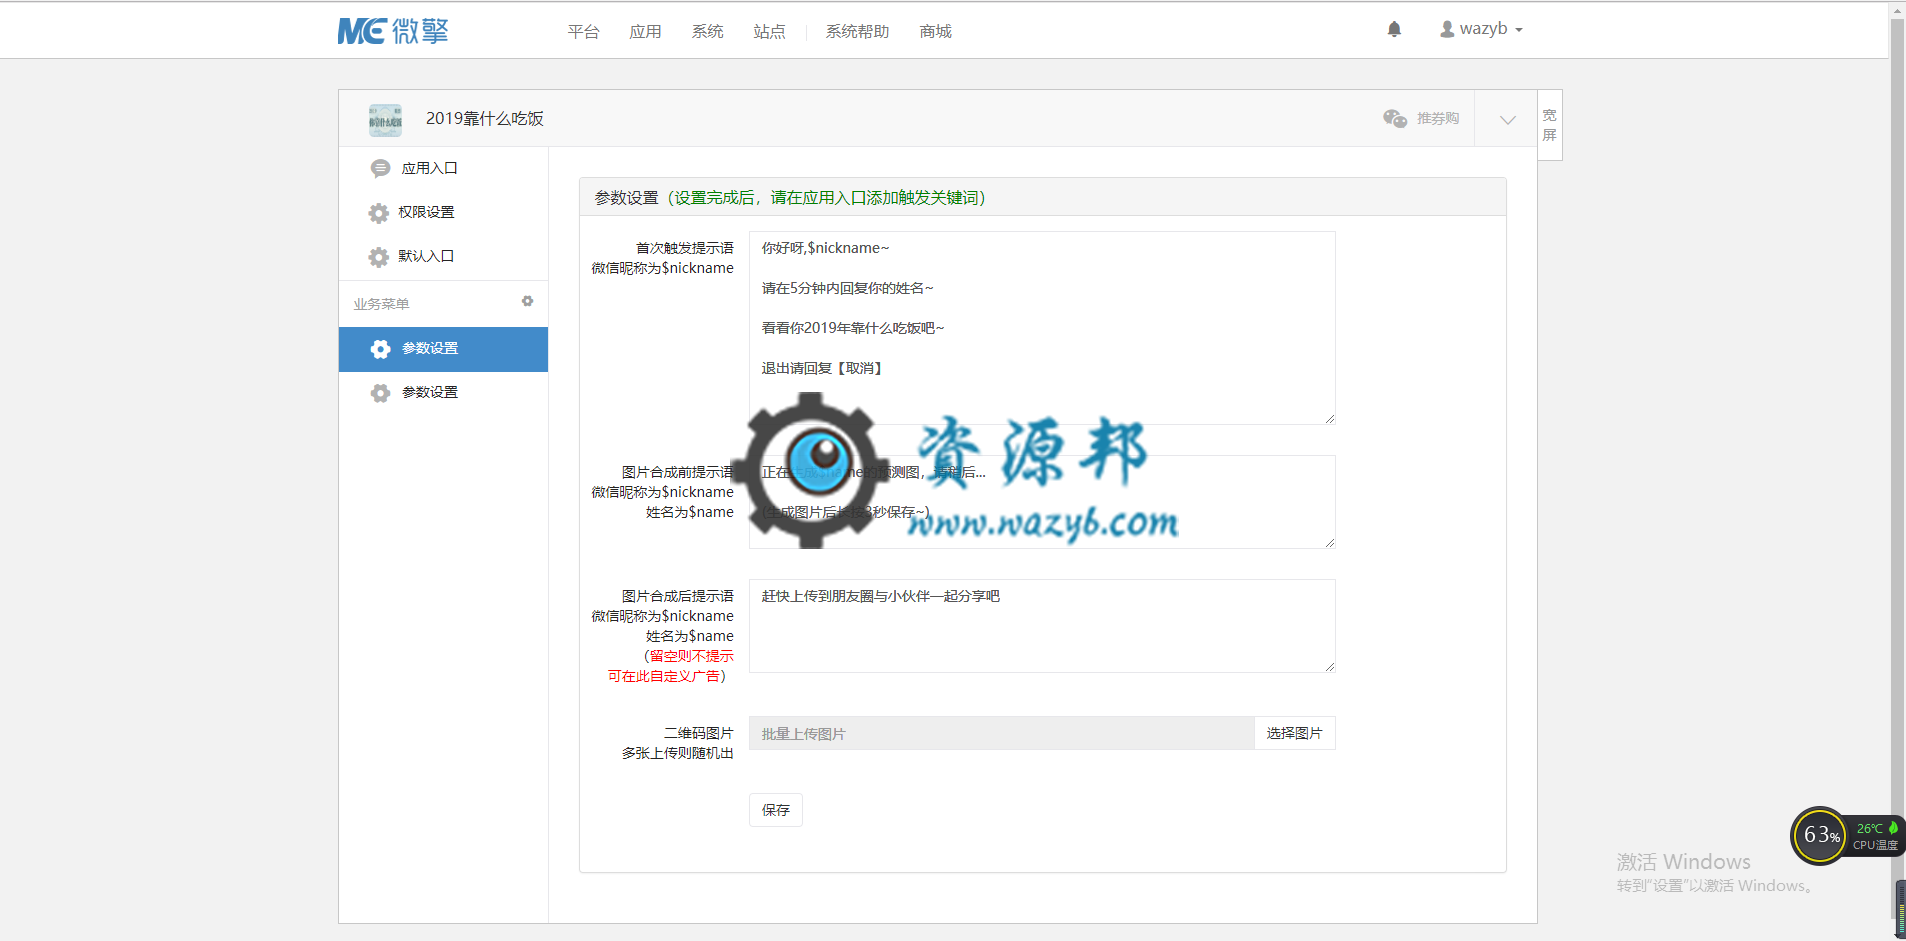Image resolution: width=1906 pixels, height=941 pixels.
Task: Click into the 首次触发提示语 text area
Action: tap(1042, 328)
